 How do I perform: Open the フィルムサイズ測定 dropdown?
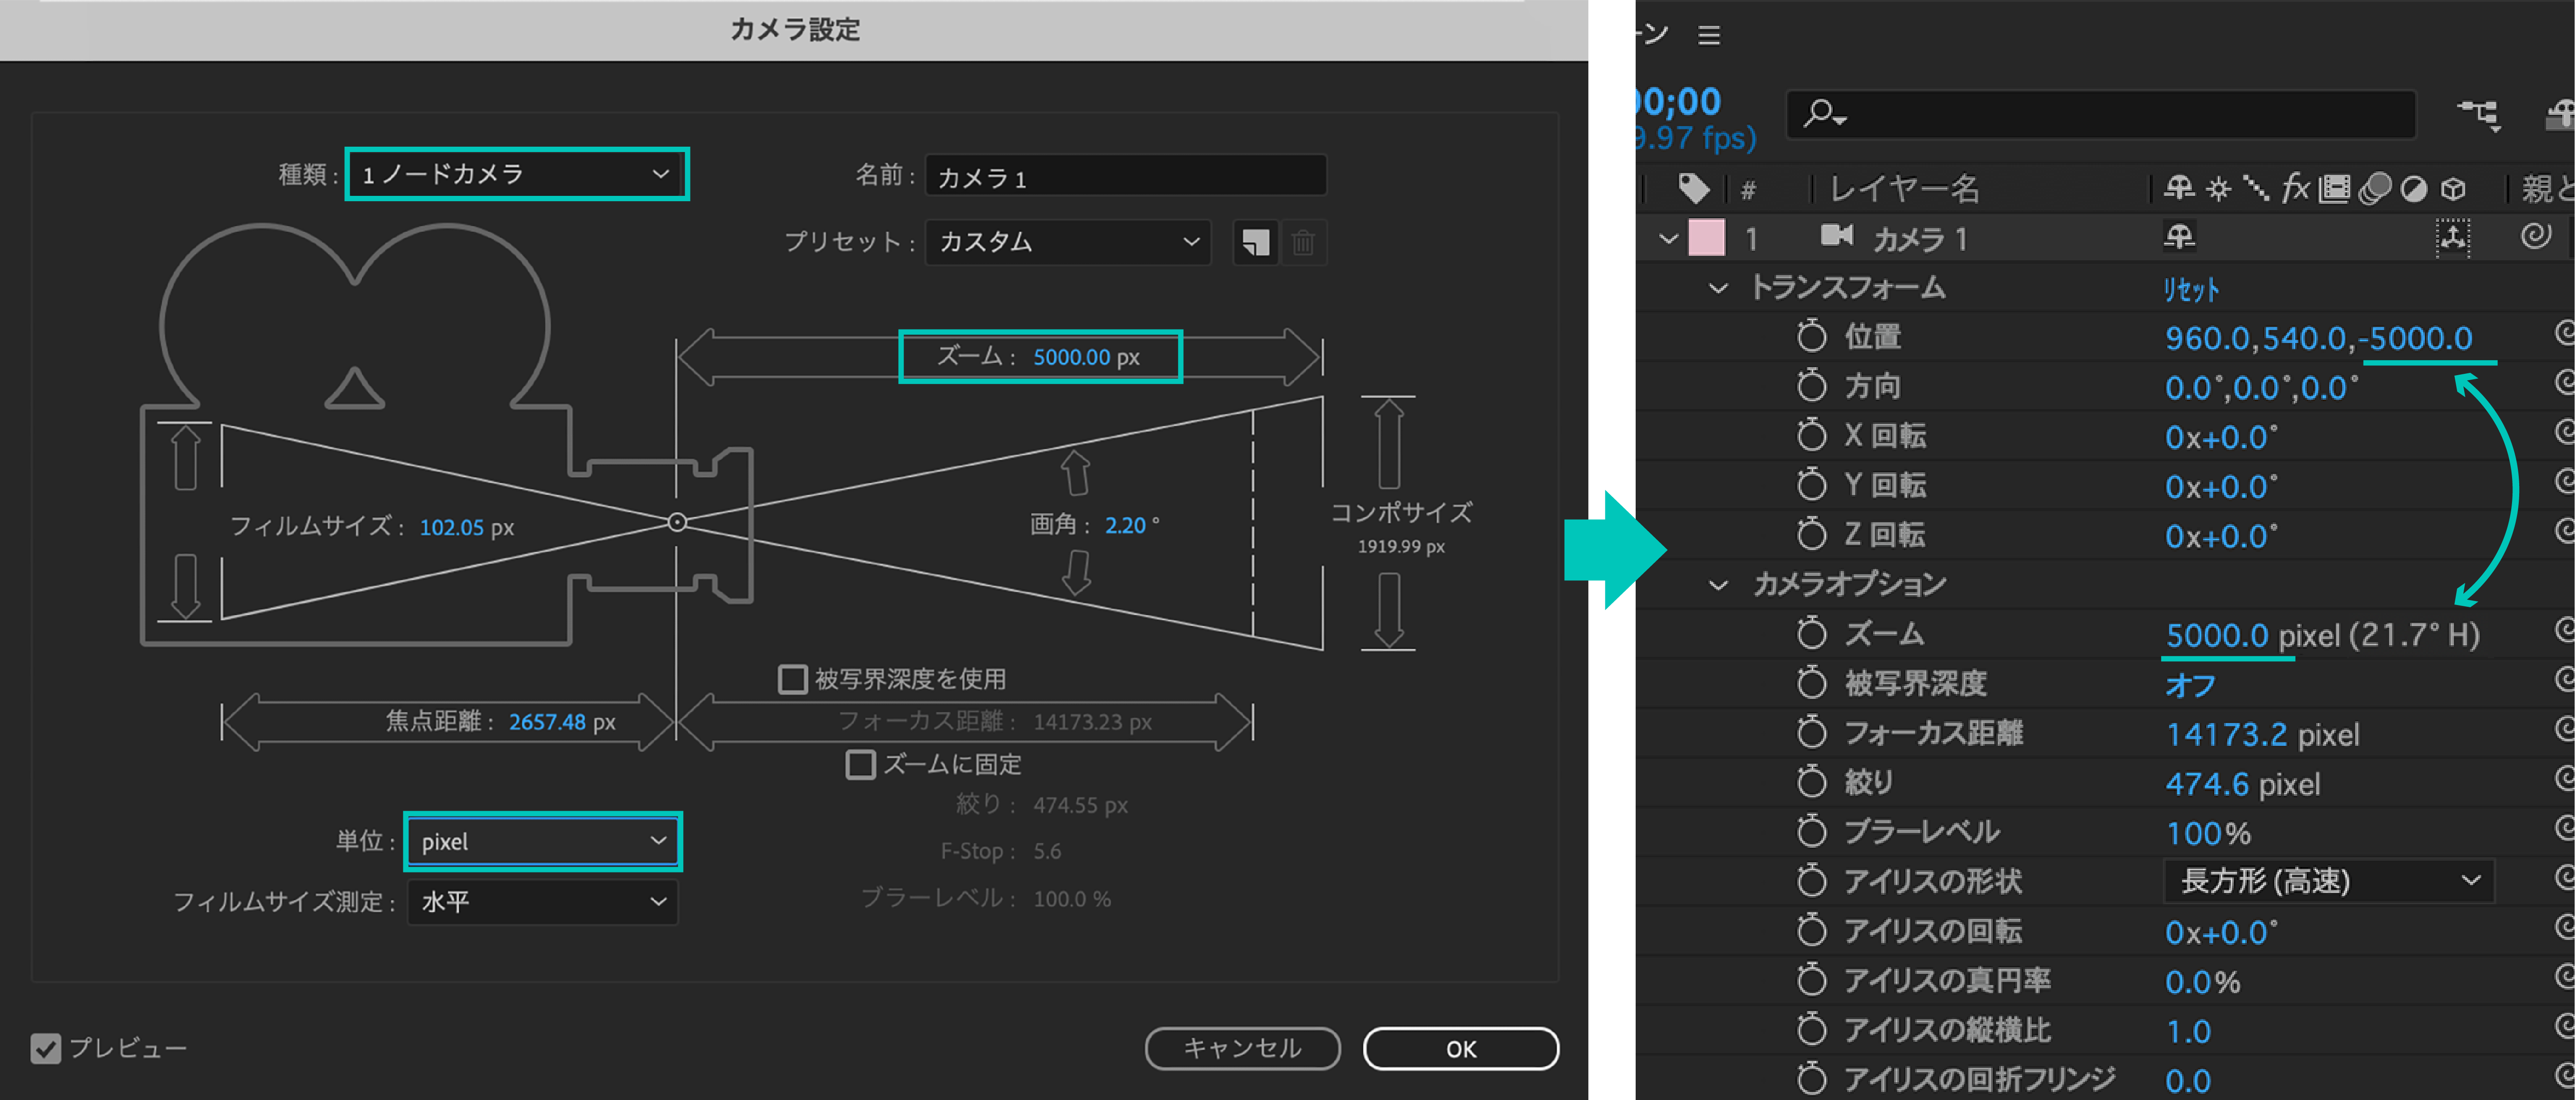tap(543, 902)
